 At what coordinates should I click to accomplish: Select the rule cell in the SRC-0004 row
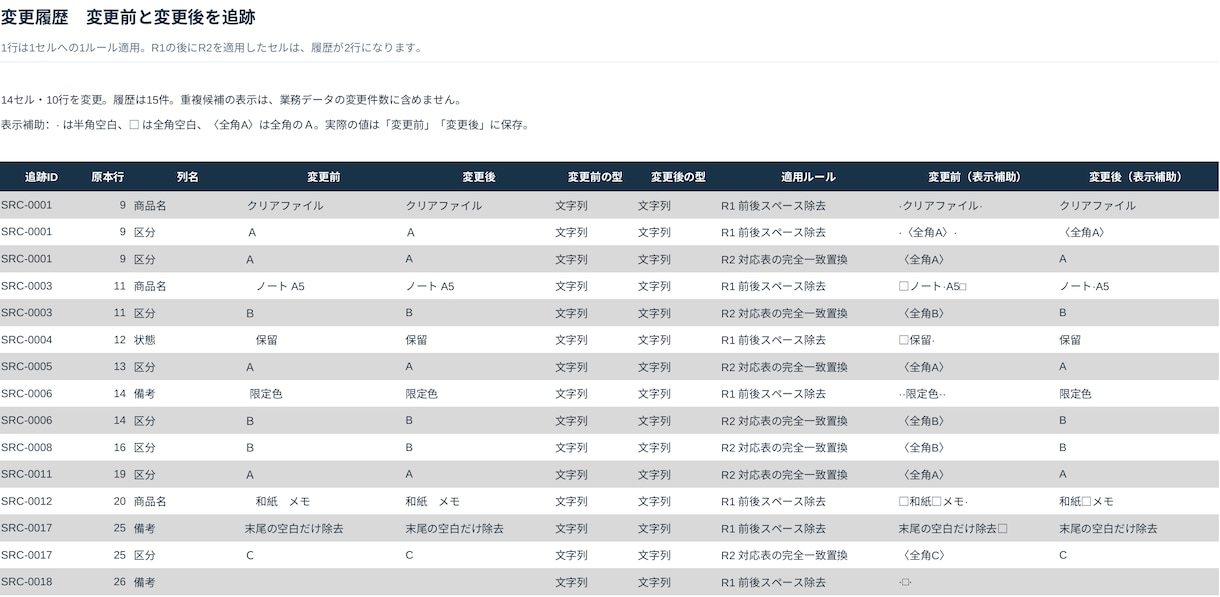(773, 340)
